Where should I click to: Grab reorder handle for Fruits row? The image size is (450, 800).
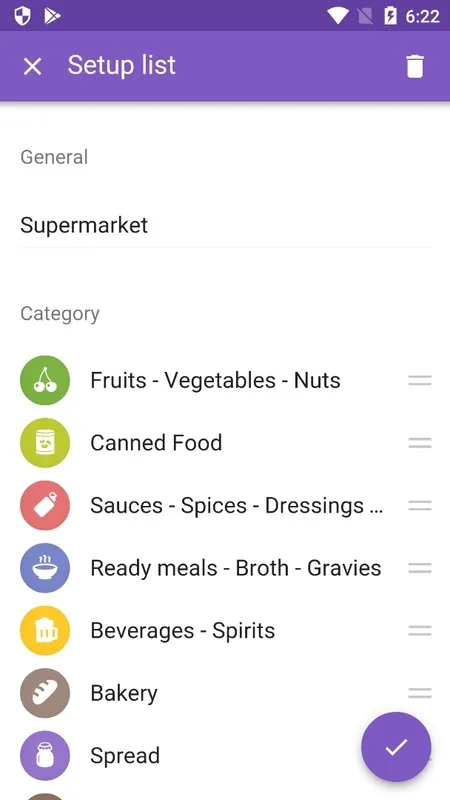pyautogui.click(x=420, y=380)
